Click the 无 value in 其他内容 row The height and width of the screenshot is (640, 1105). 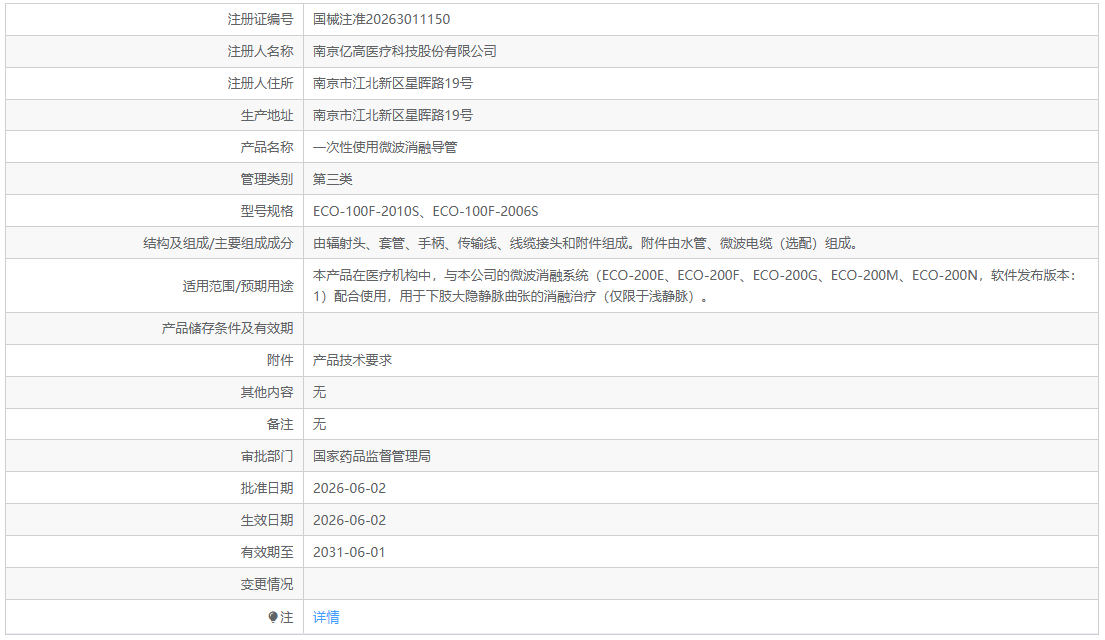(319, 392)
